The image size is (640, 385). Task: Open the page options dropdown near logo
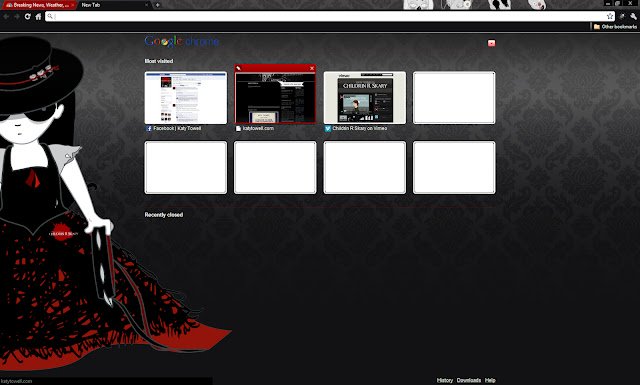click(491, 43)
